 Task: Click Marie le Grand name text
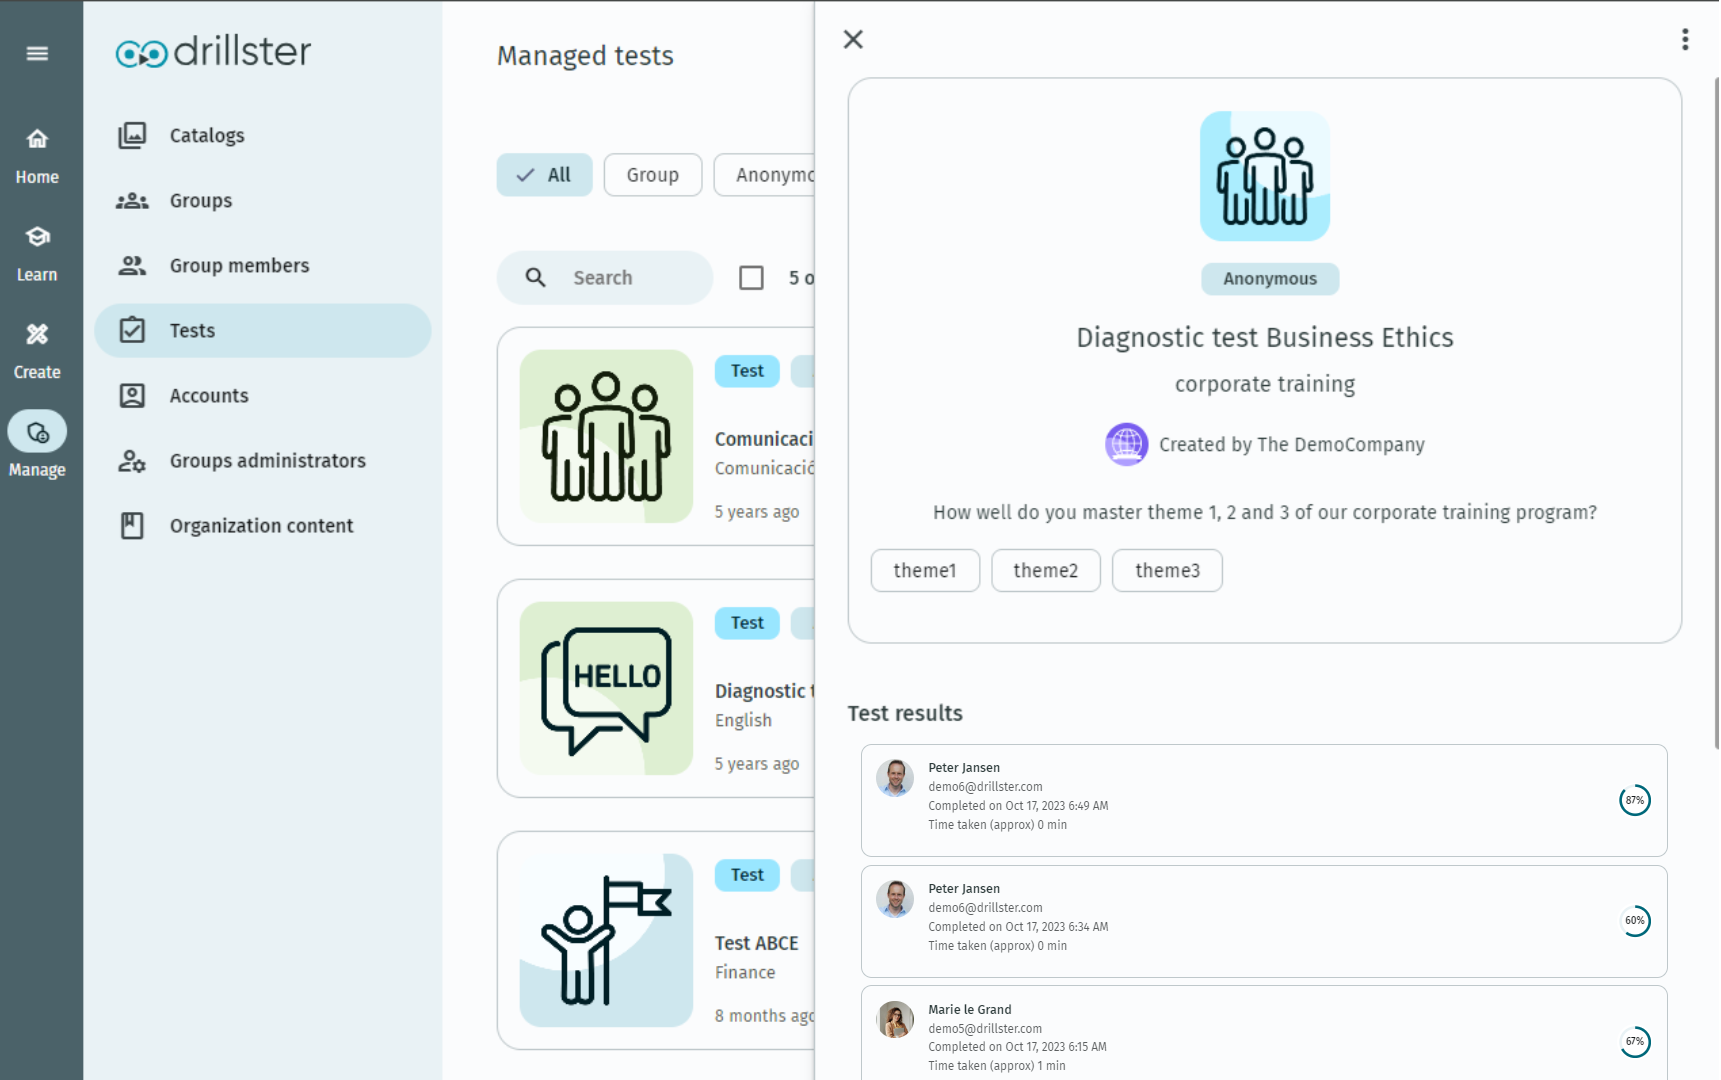point(970,1010)
